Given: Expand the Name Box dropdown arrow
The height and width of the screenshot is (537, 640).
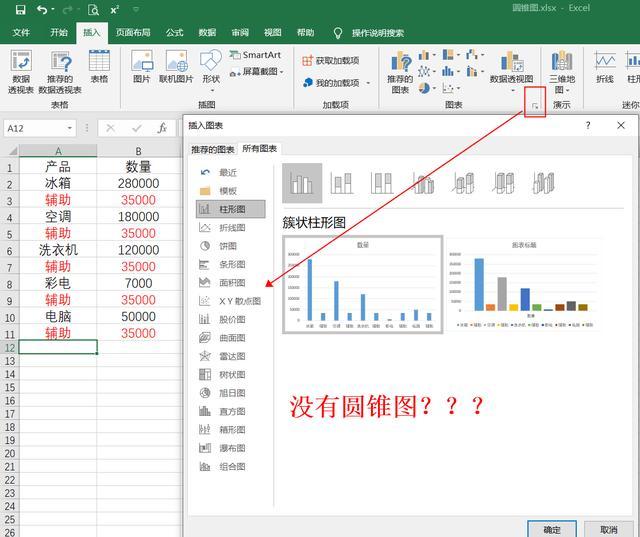Looking at the screenshot, I should pyautogui.click(x=70, y=129).
